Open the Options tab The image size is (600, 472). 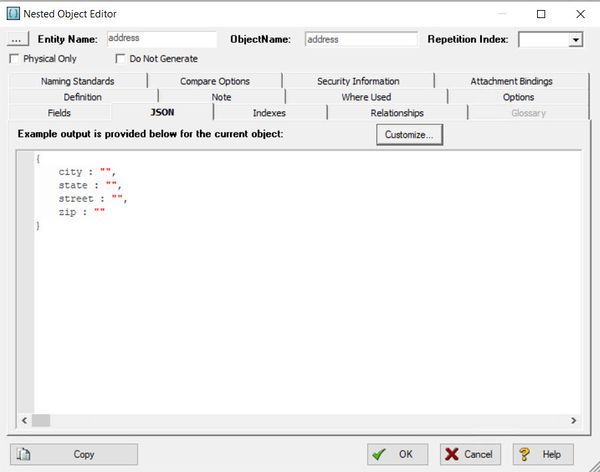pos(518,97)
